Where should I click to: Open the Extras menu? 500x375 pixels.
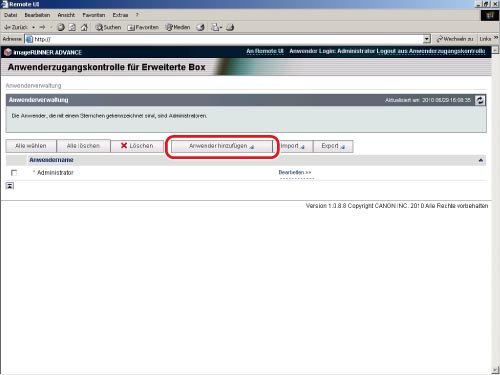120,15
